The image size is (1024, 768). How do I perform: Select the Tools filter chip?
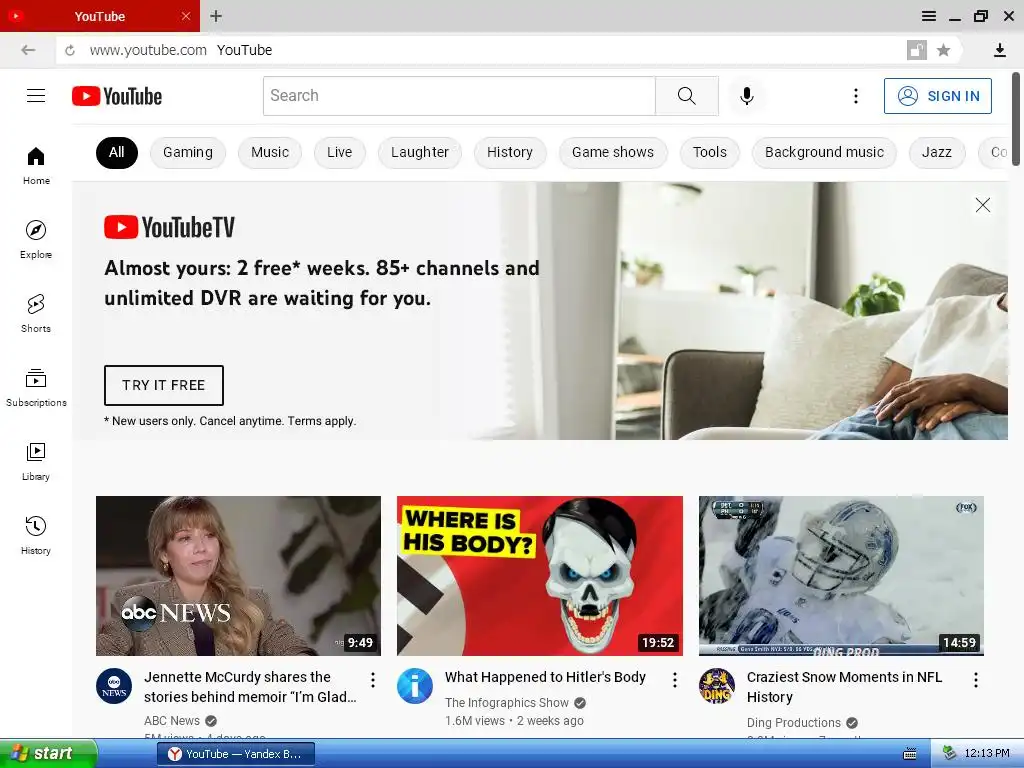point(710,153)
